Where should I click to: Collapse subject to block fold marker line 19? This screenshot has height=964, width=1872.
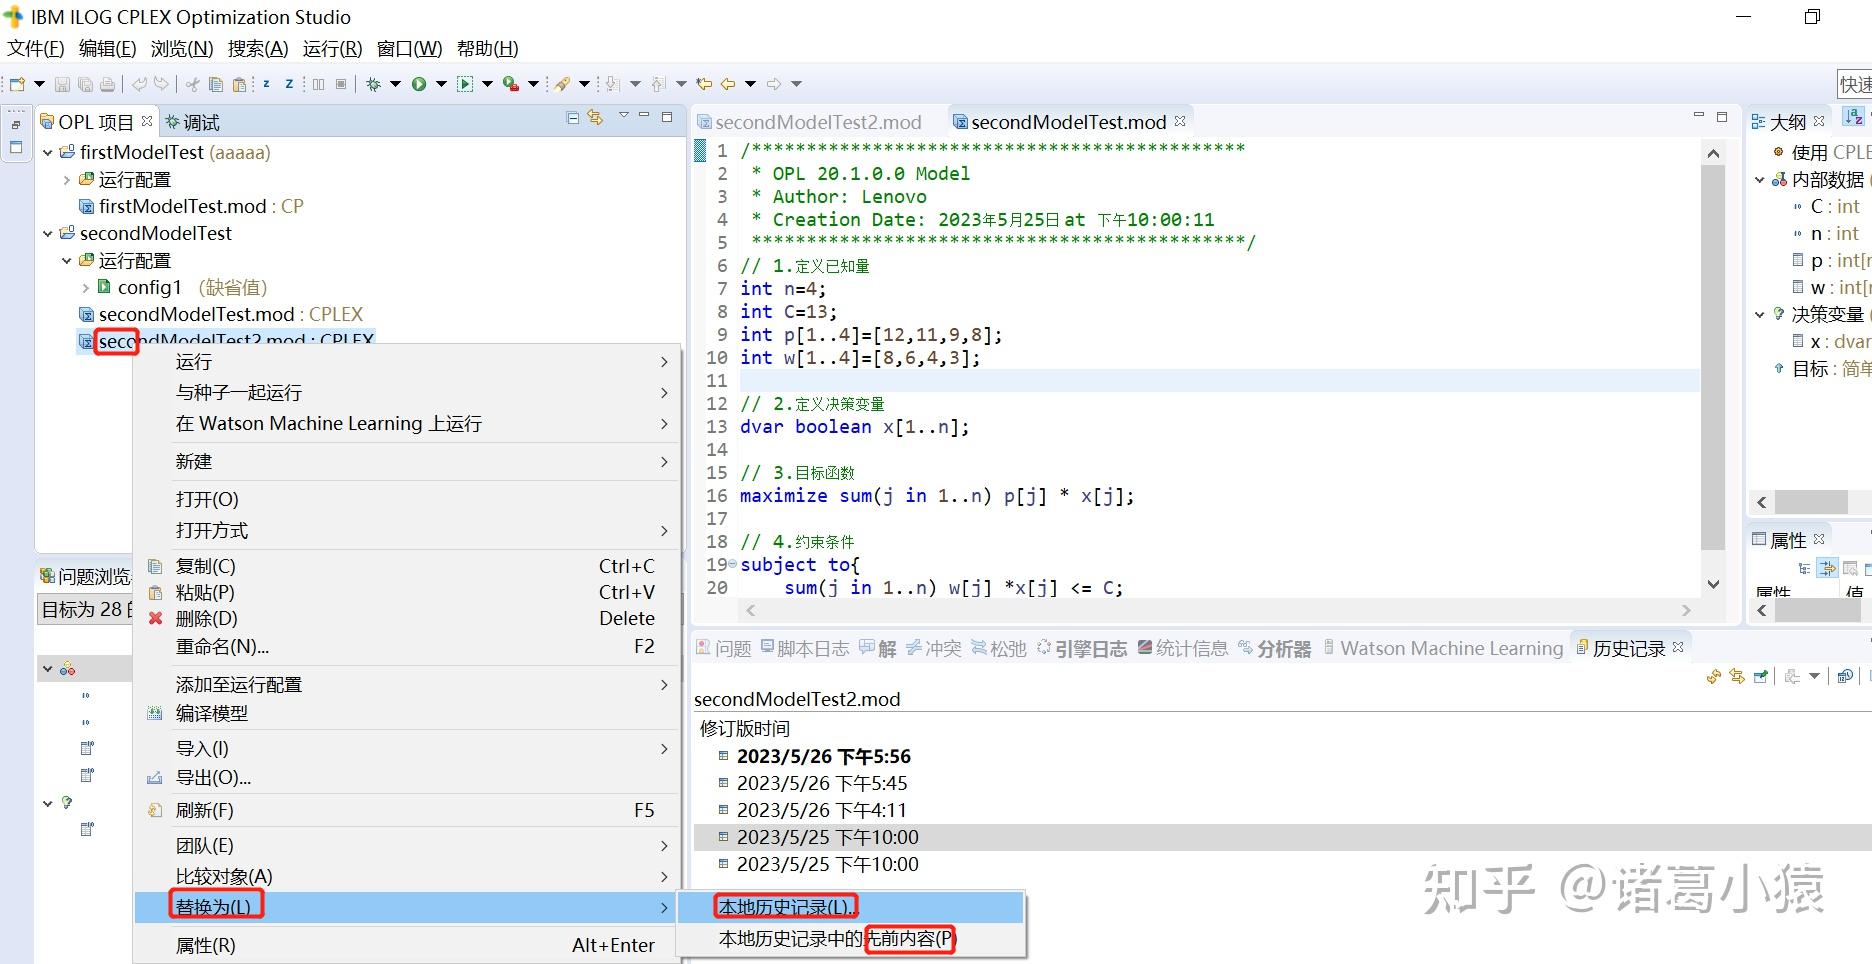[733, 565]
